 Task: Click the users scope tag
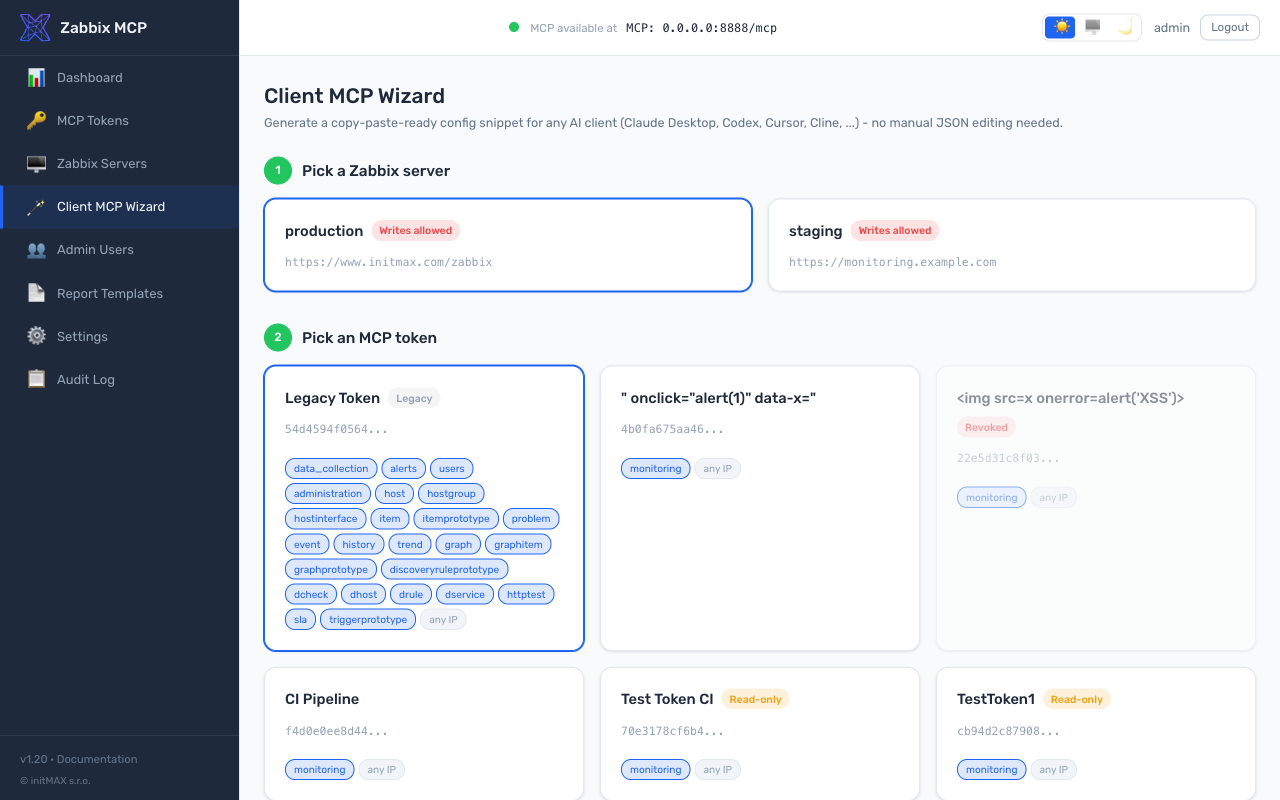(x=452, y=468)
